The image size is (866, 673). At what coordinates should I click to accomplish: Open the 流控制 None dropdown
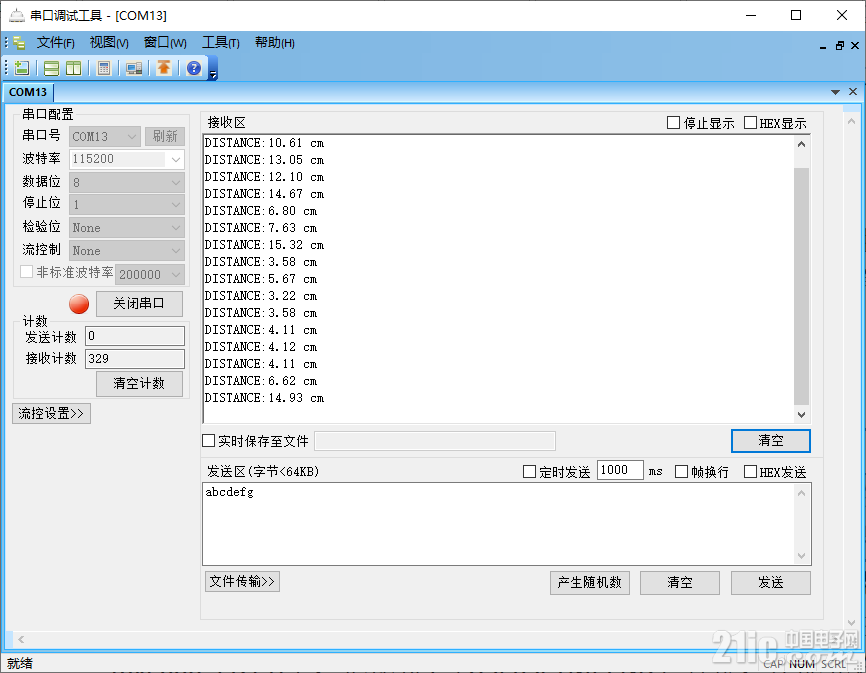[127, 251]
